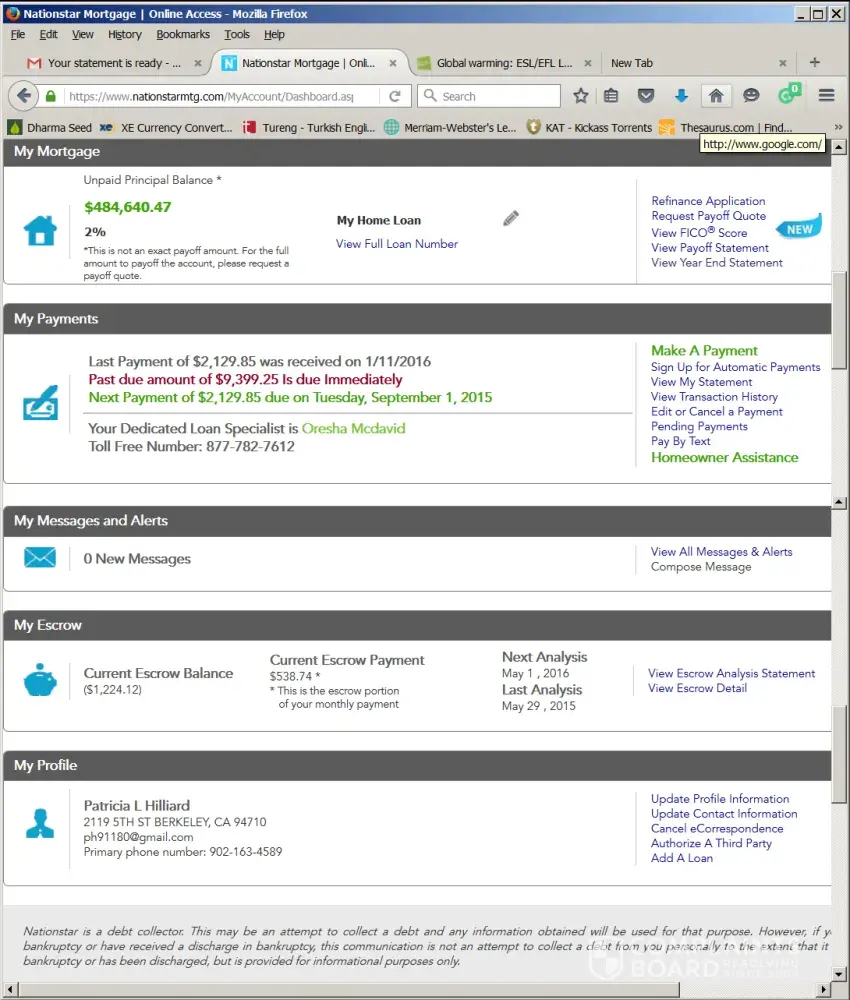The height and width of the screenshot is (1000, 850).
Task: Open the Thesaurus.com bookmark
Action: pyautogui.click(x=726, y=128)
